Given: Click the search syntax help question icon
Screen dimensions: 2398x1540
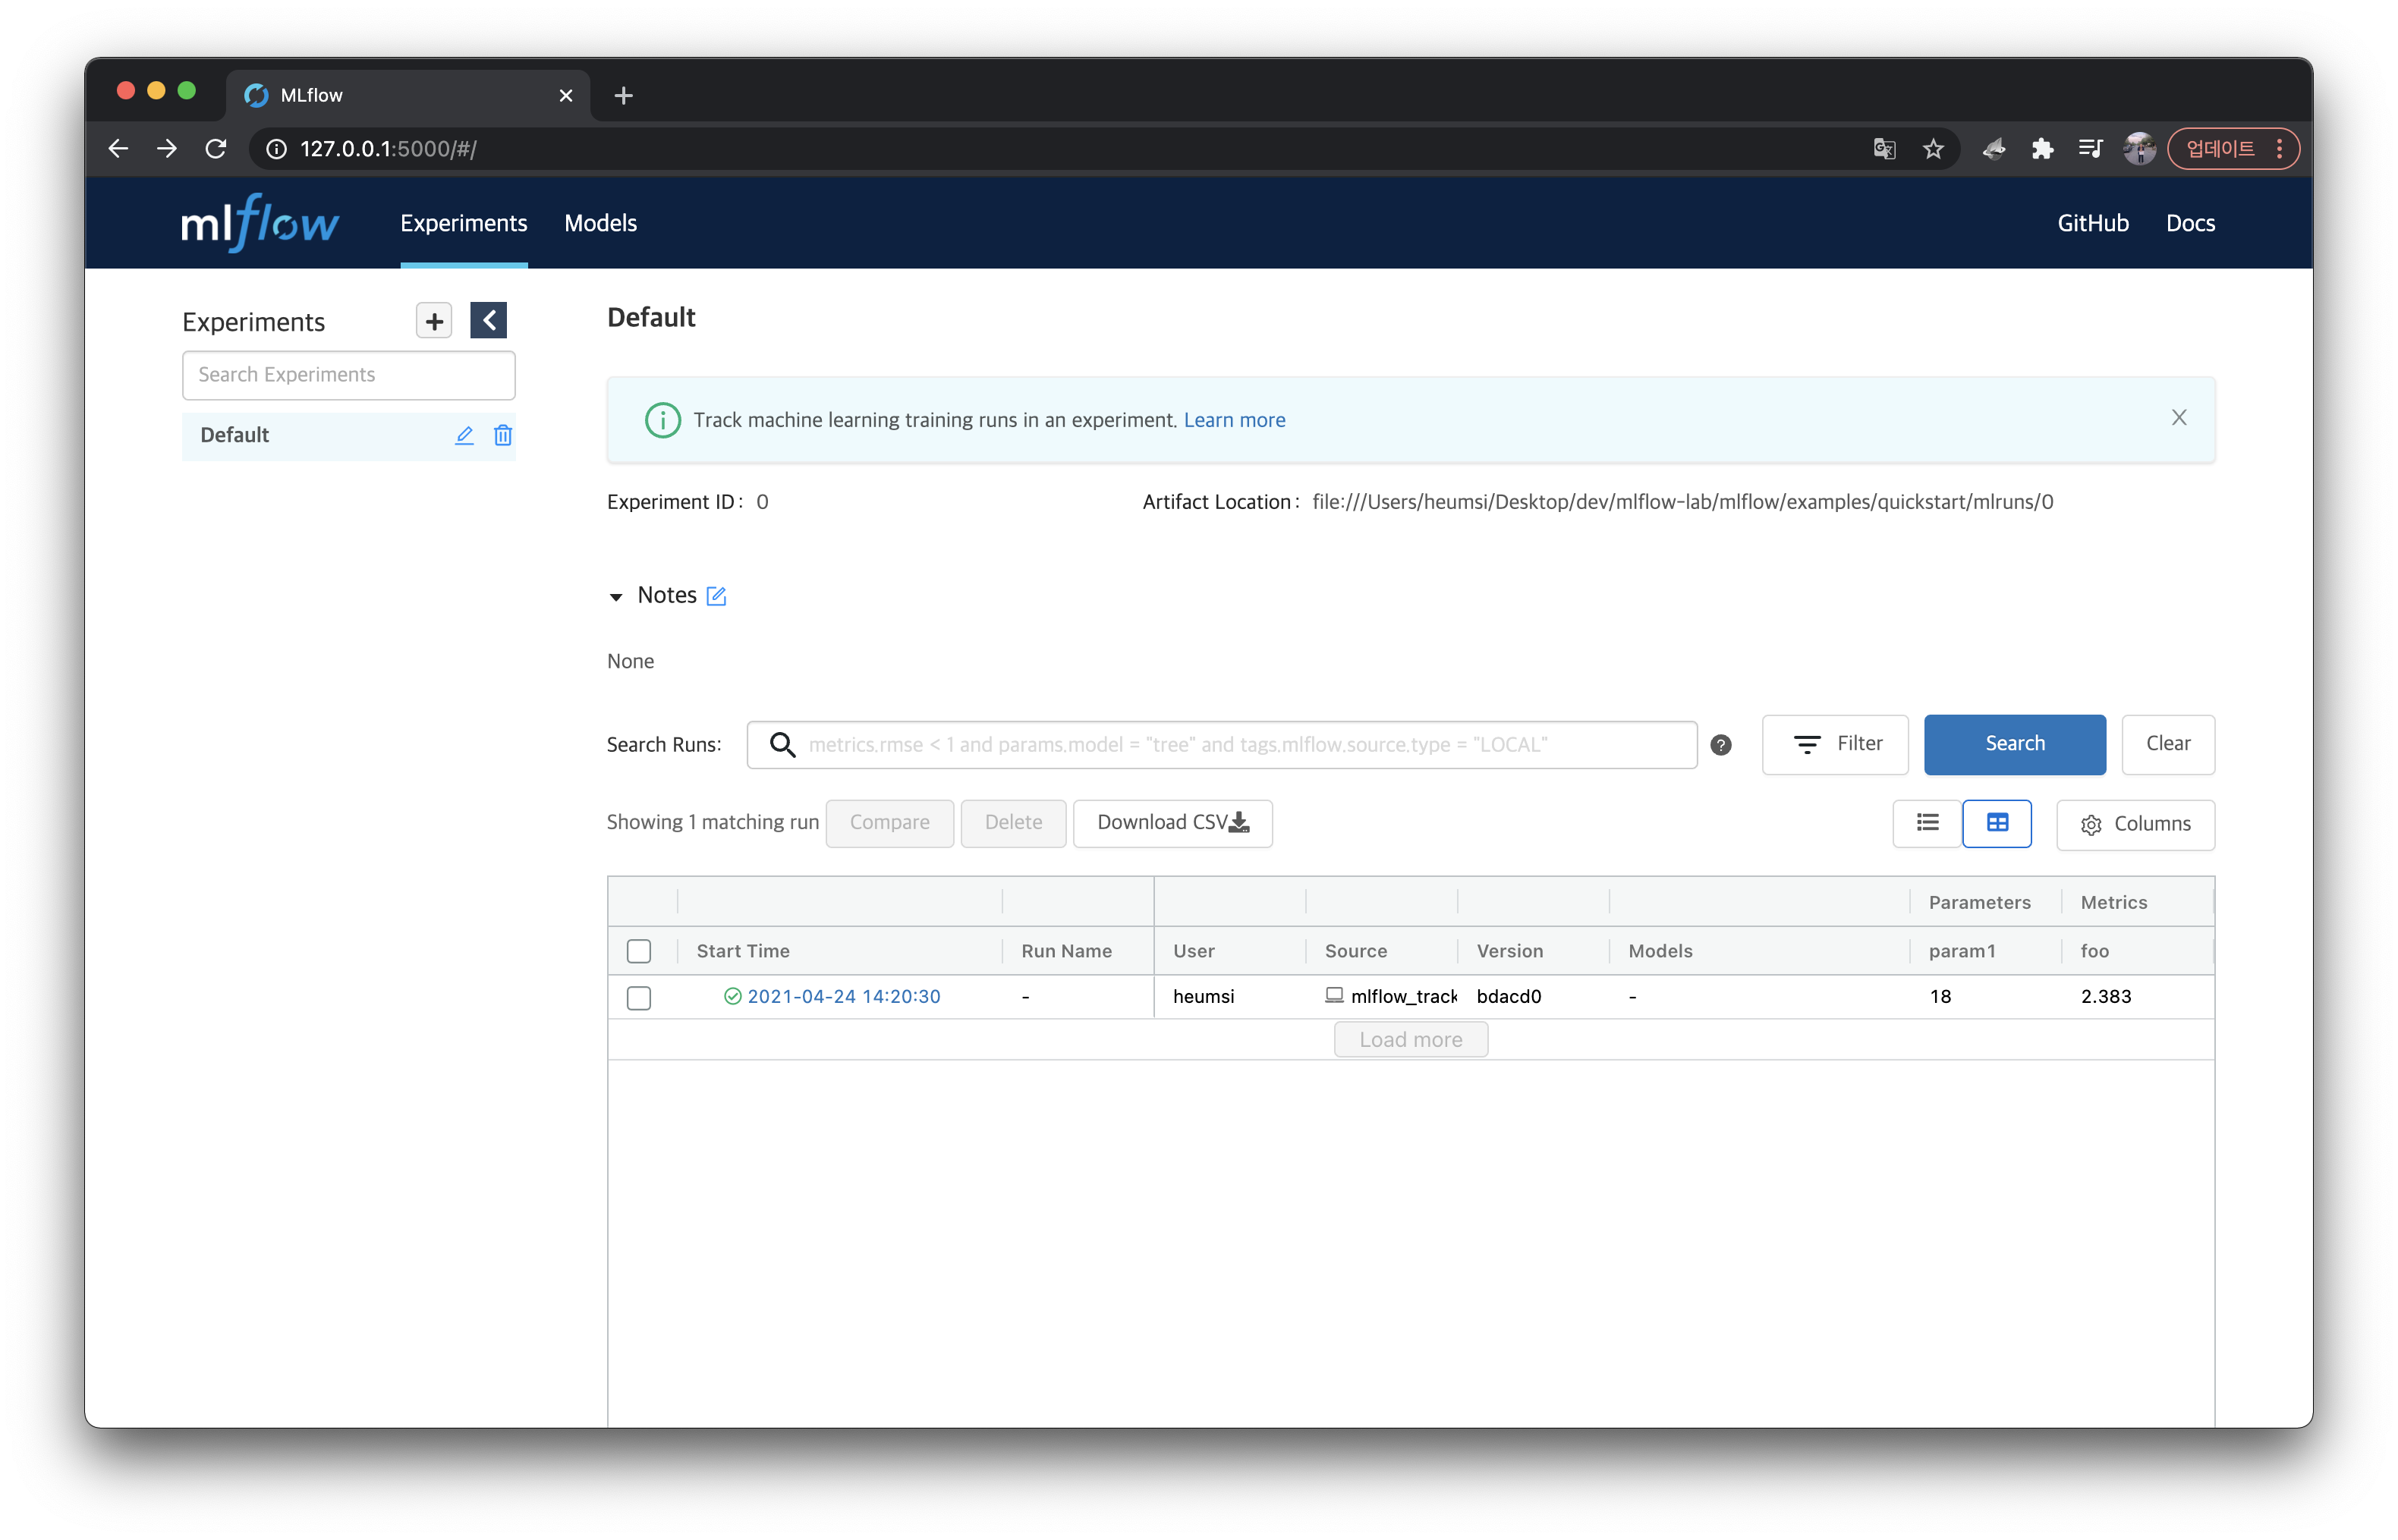Looking at the screenshot, I should [x=1720, y=745].
